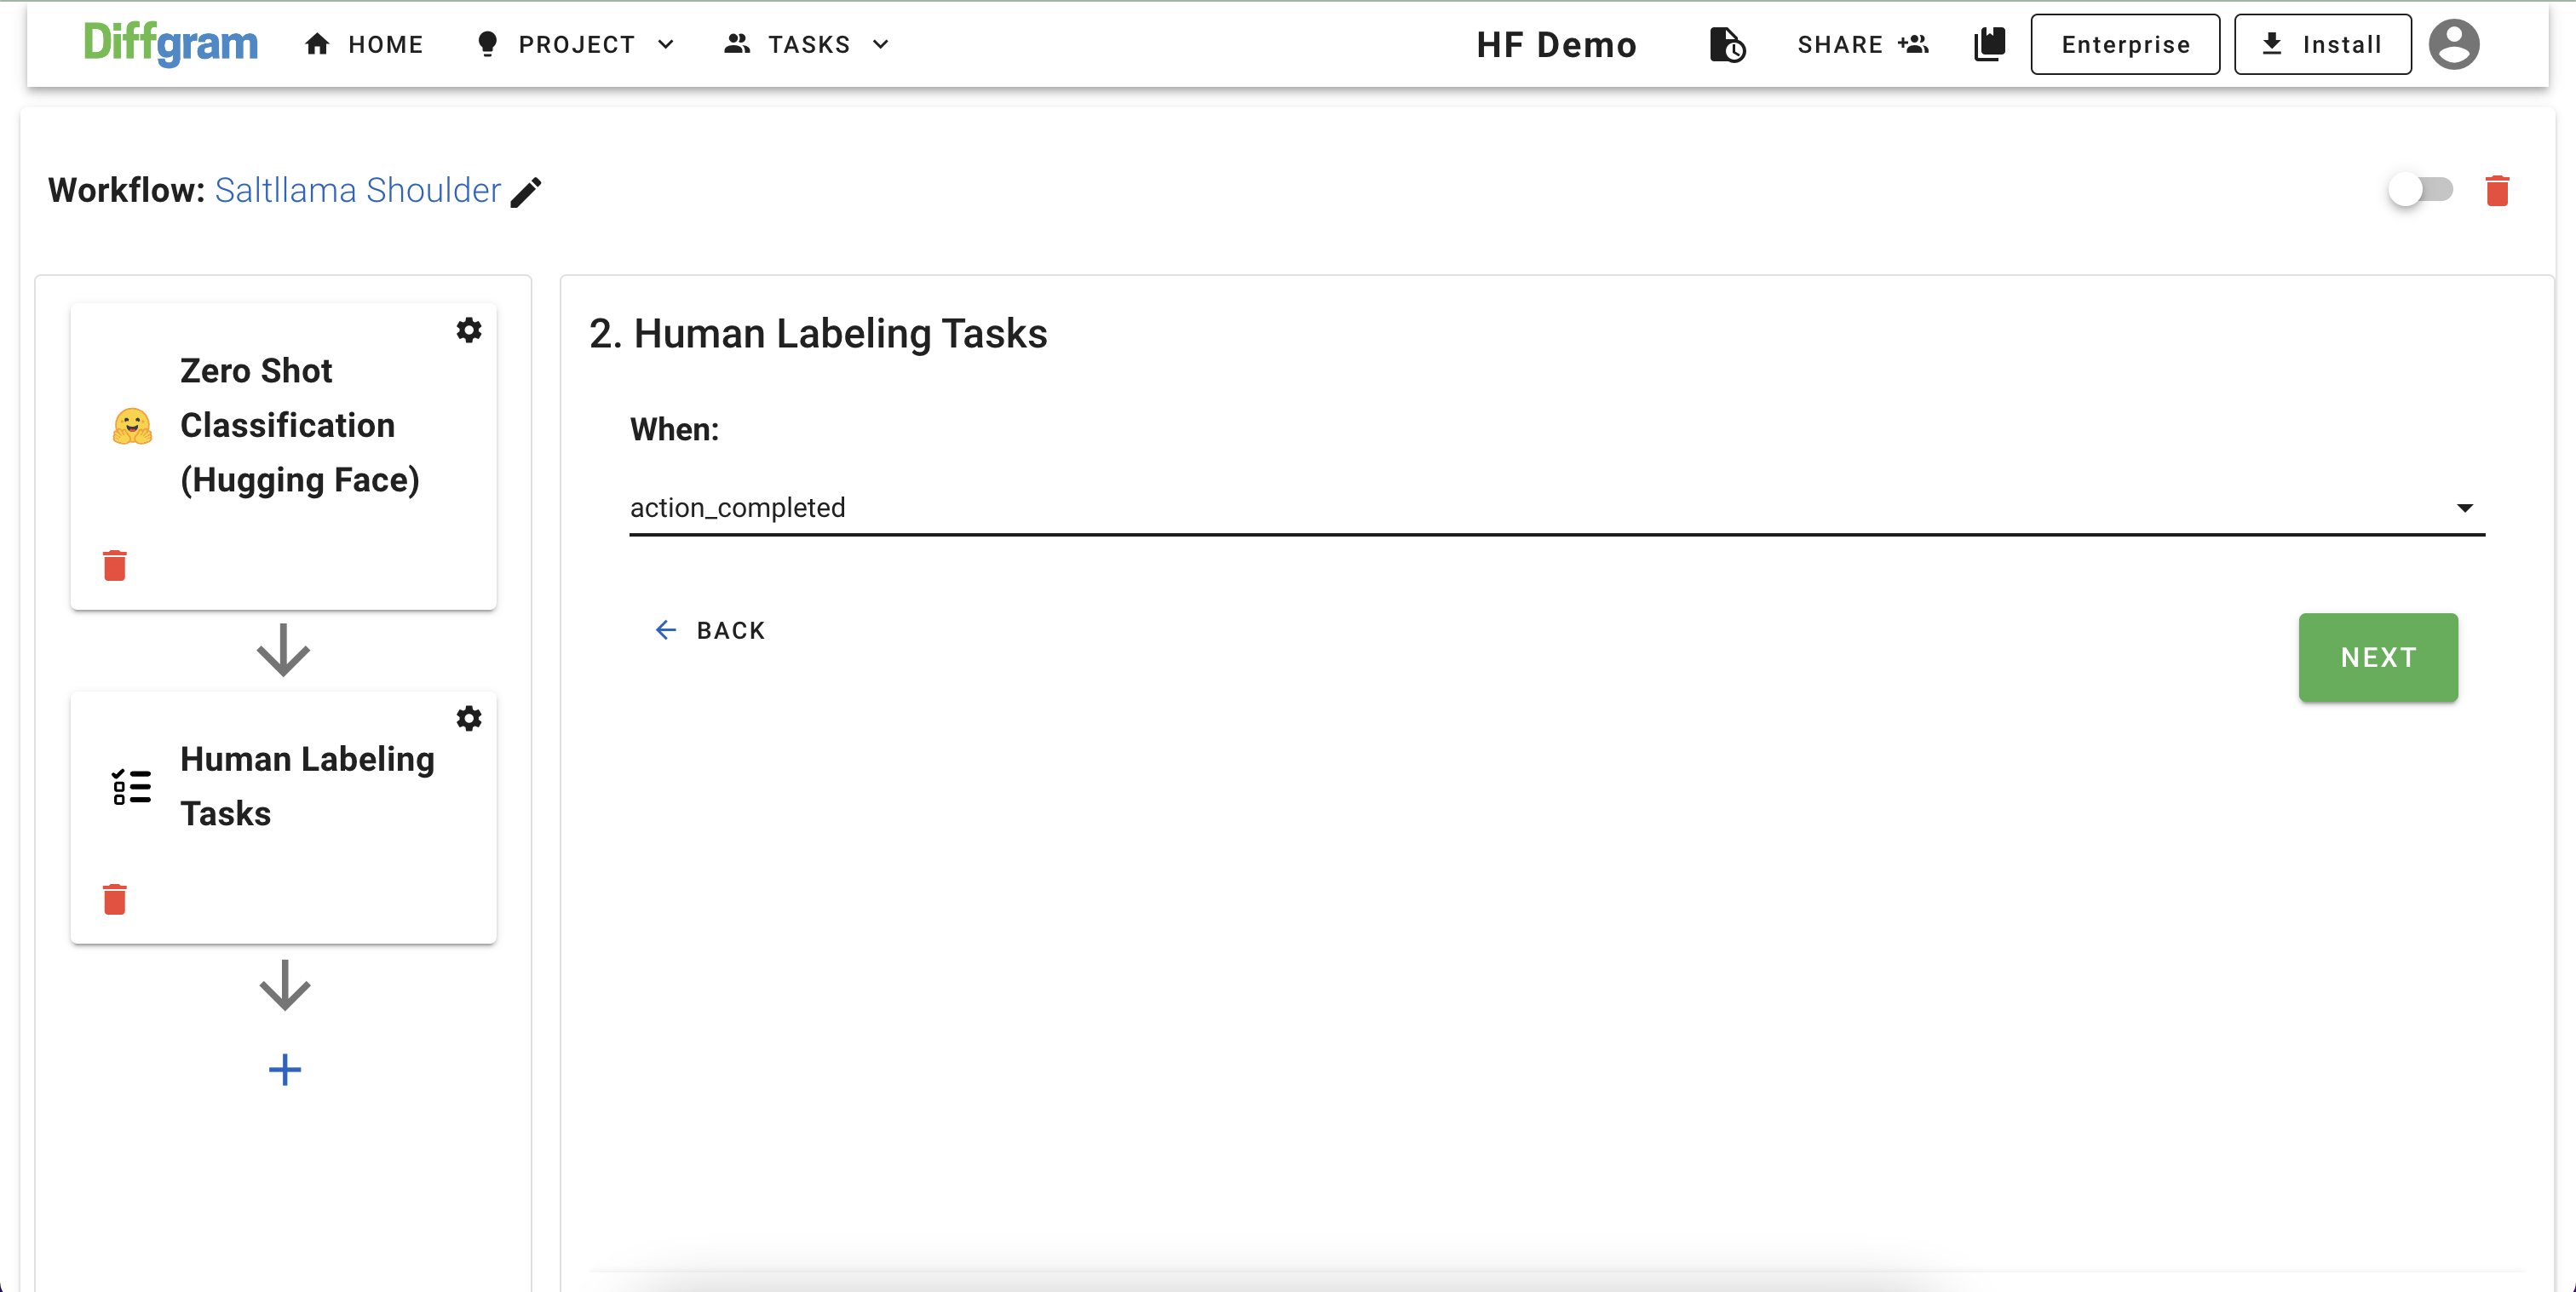
Task: Open settings gear on Human Labeling Tasks card
Action: click(469, 718)
